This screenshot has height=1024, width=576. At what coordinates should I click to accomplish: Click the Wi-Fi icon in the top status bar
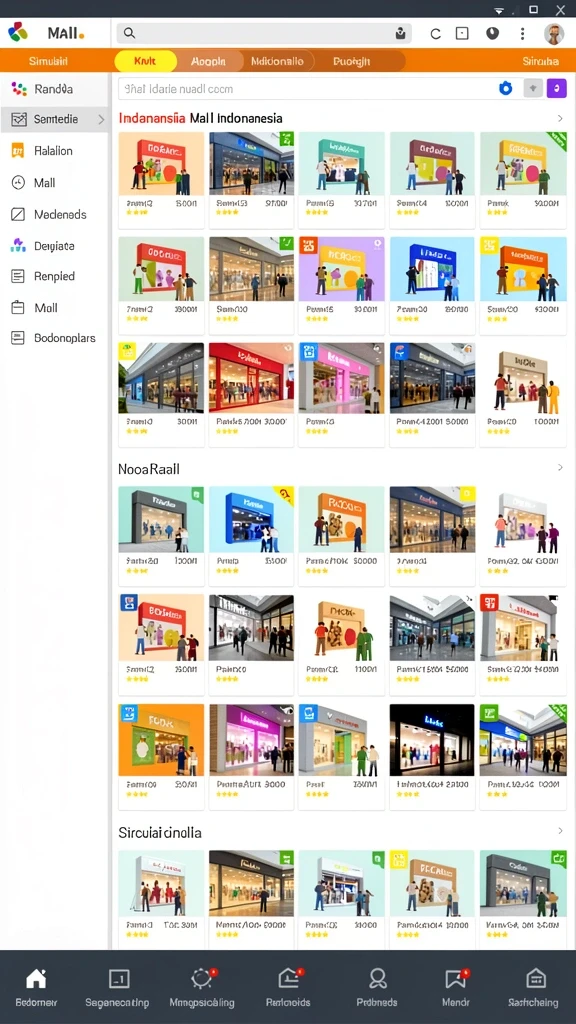pyautogui.click(x=500, y=9)
